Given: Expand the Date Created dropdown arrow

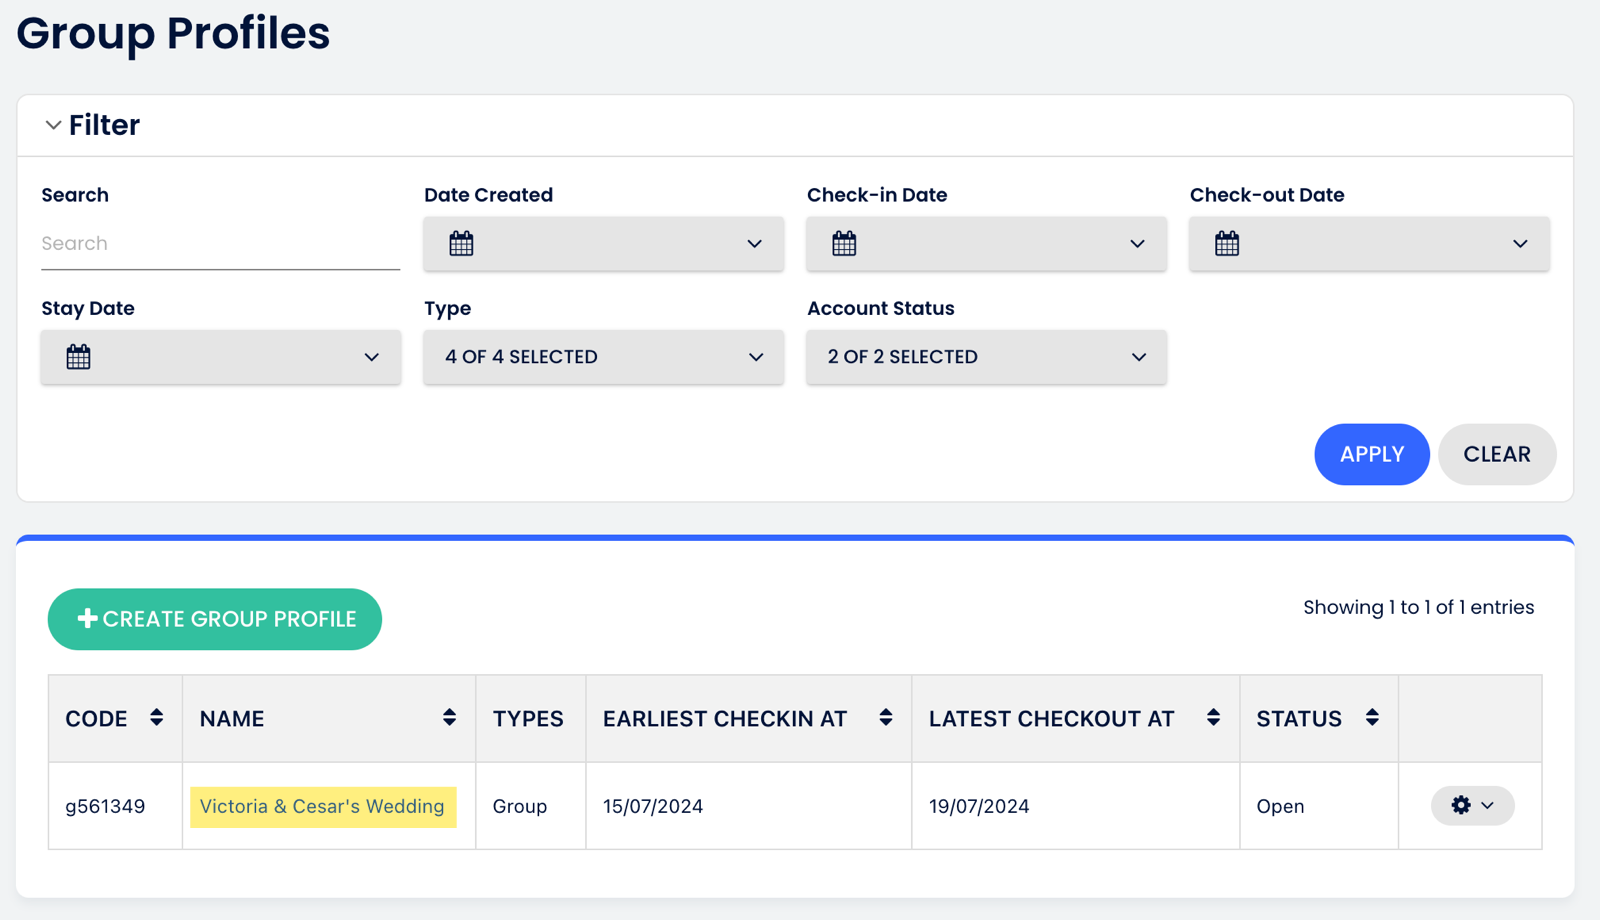Looking at the screenshot, I should 754,244.
